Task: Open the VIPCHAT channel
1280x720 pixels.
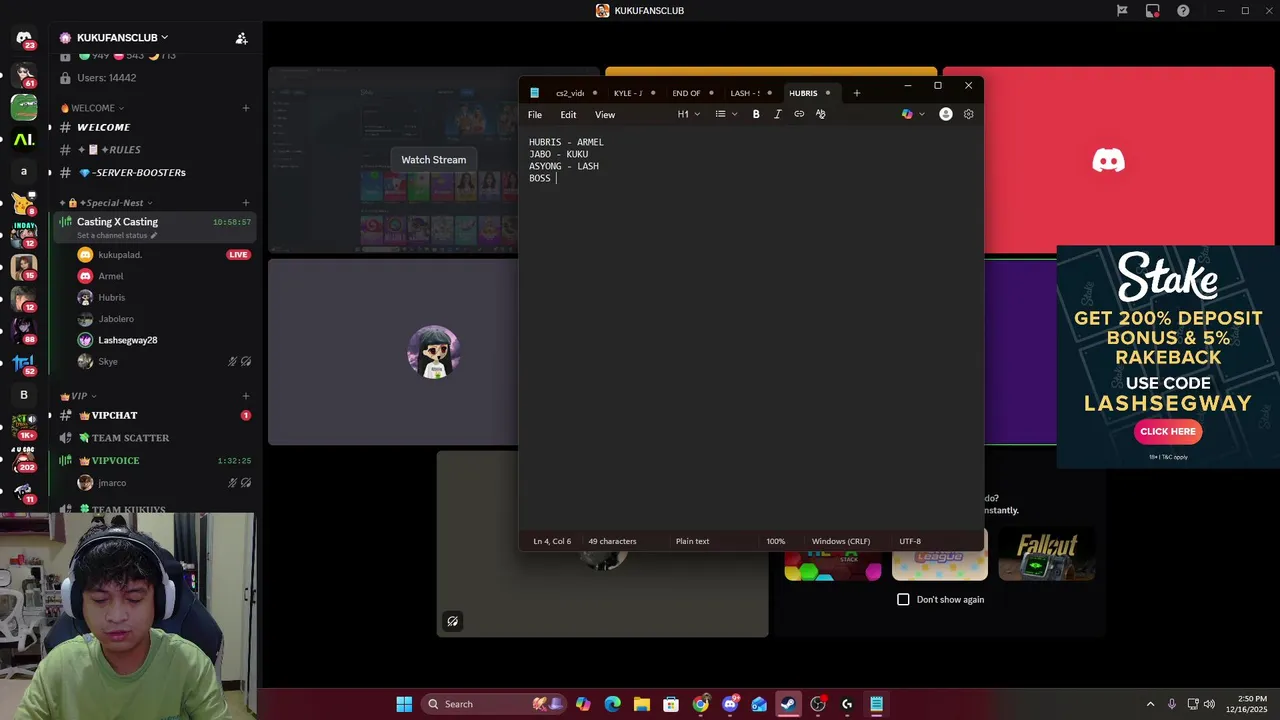Action: 155,415
